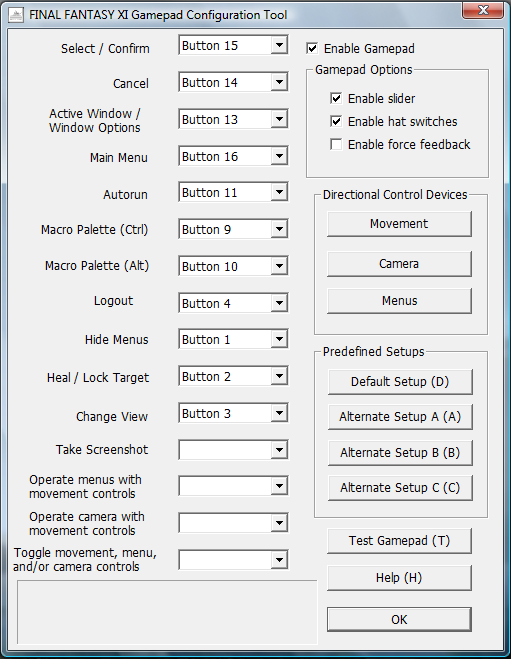Open the Camera control settings
The height and width of the screenshot is (659, 511).
tap(399, 264)
